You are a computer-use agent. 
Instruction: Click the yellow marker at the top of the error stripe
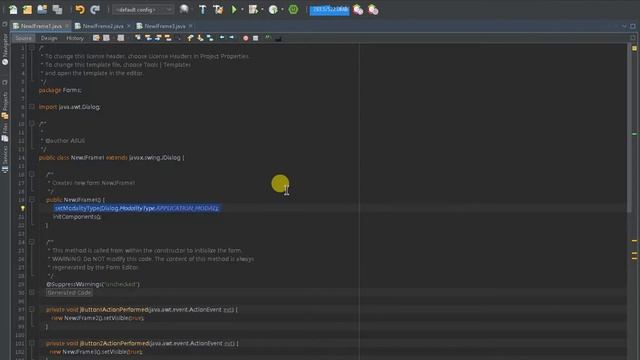coord(635,48)
